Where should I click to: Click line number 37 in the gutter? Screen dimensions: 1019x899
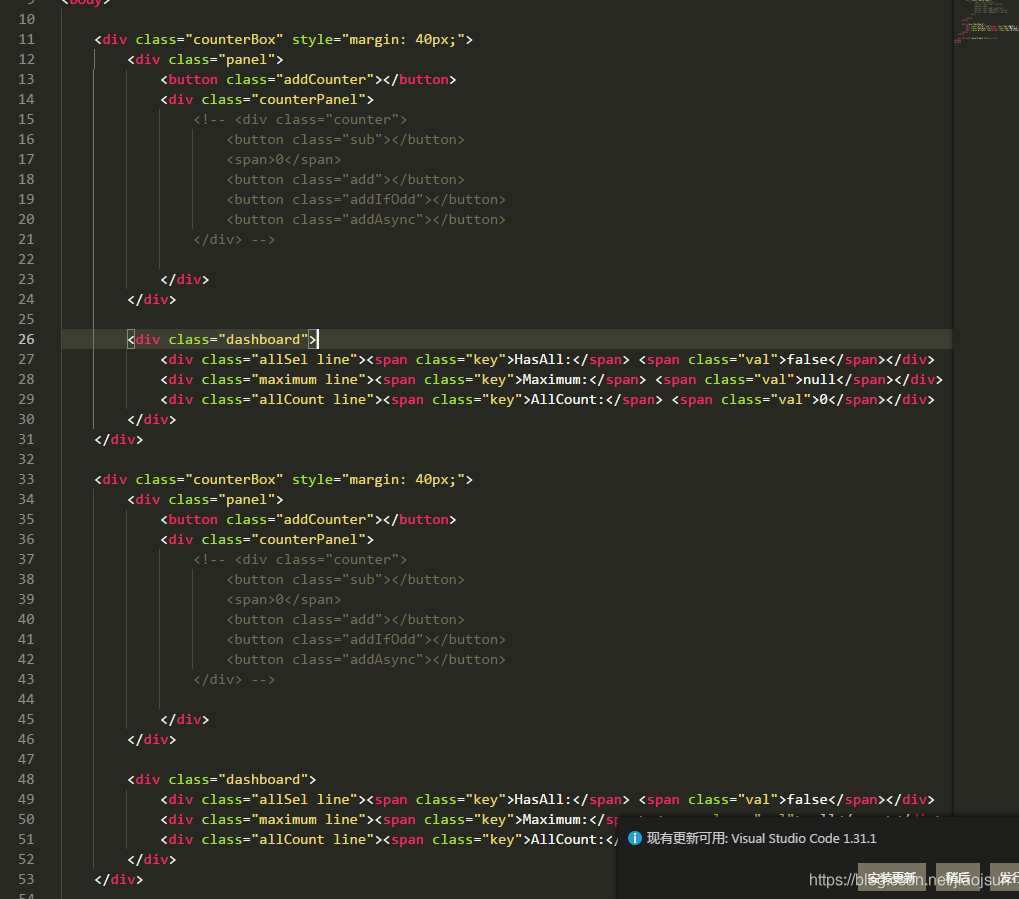(x=26, y=559)
